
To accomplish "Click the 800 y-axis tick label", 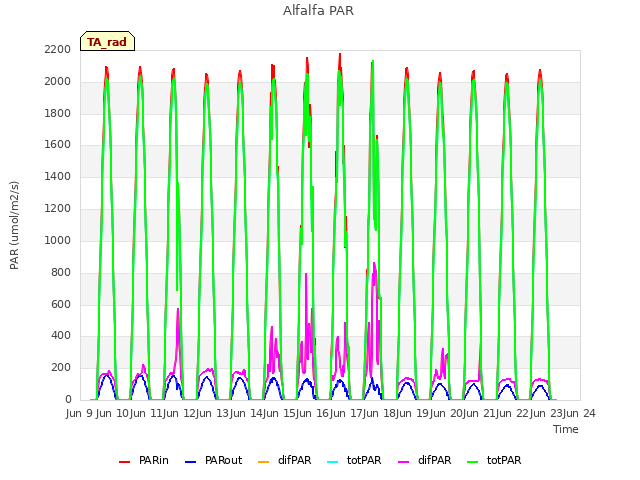I will [x=61, y=273].
